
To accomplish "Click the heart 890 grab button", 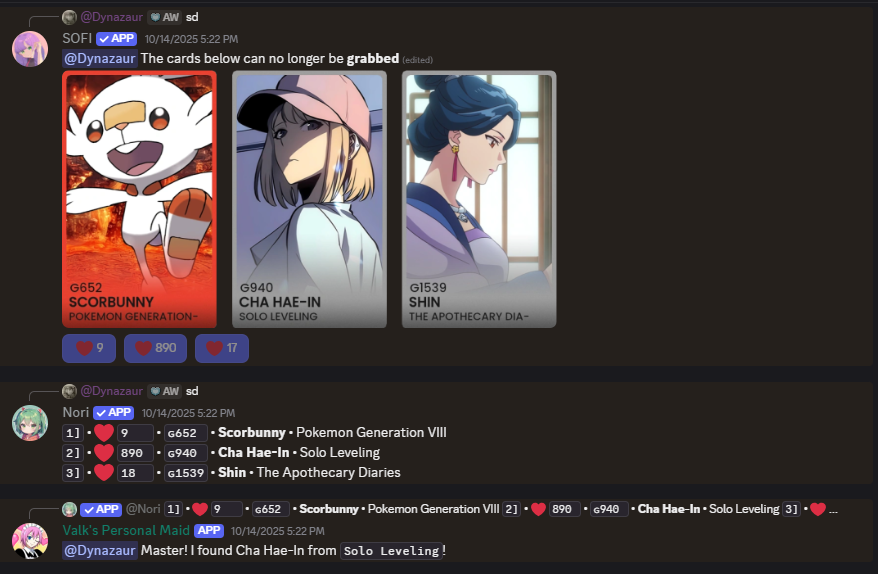I will 155,348.
